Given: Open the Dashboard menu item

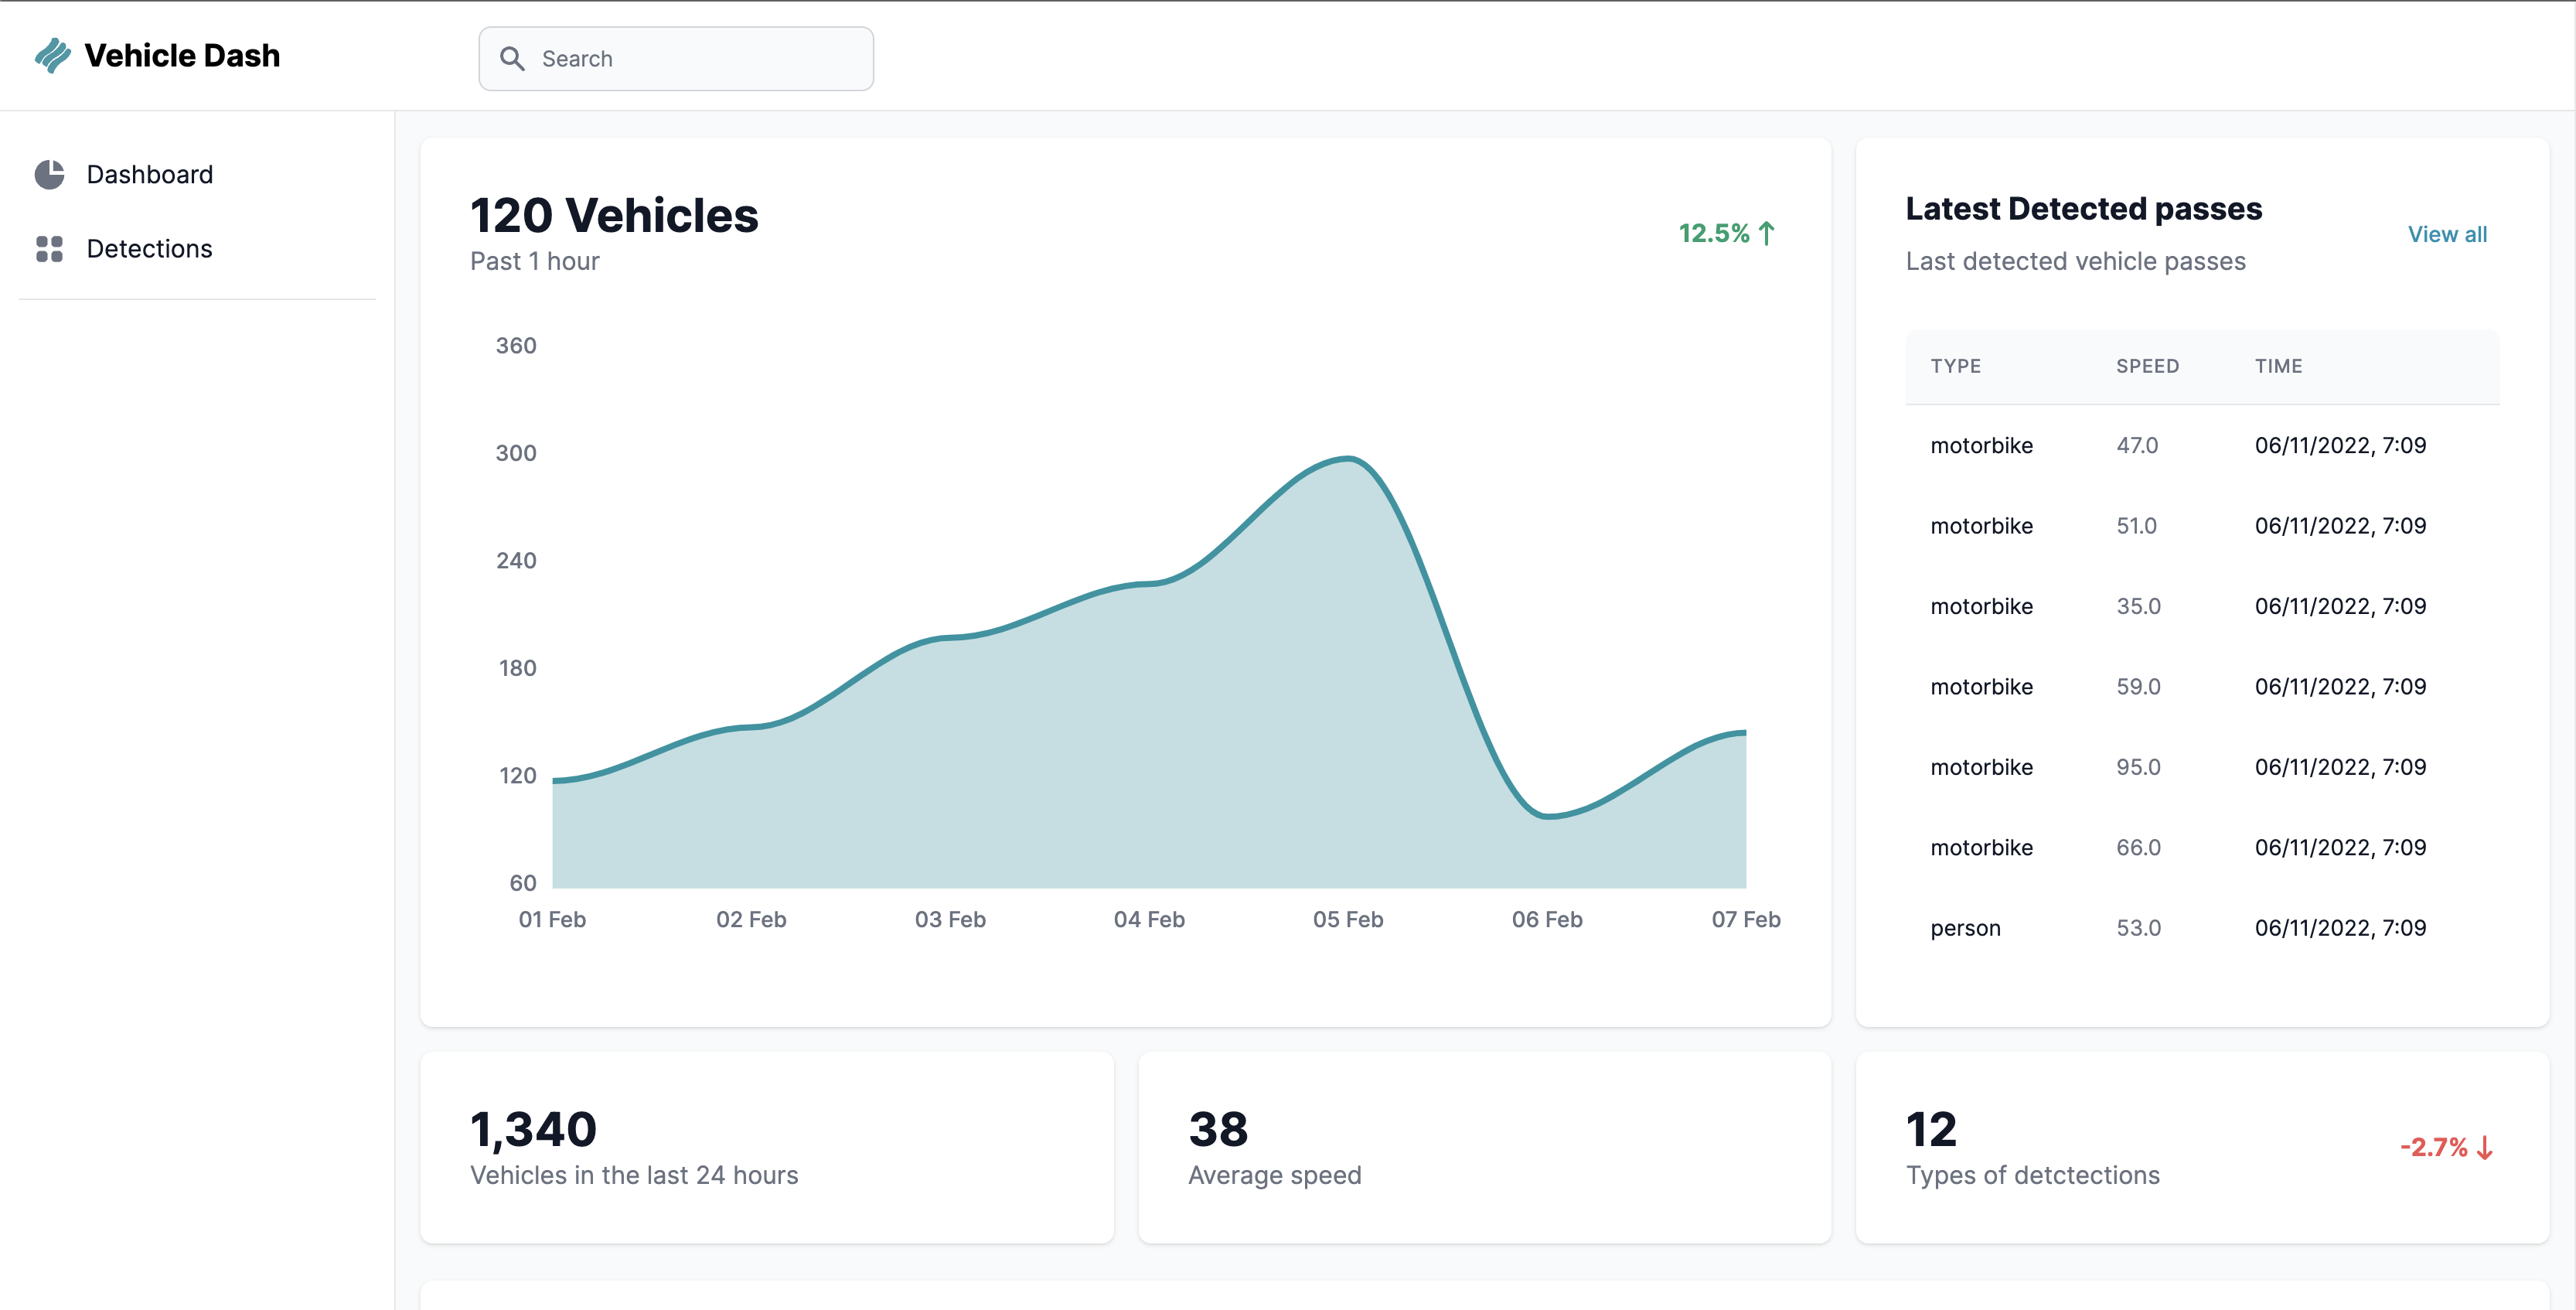Looking at the screenshot, I should pyautogui.click(x=149, y=174).
